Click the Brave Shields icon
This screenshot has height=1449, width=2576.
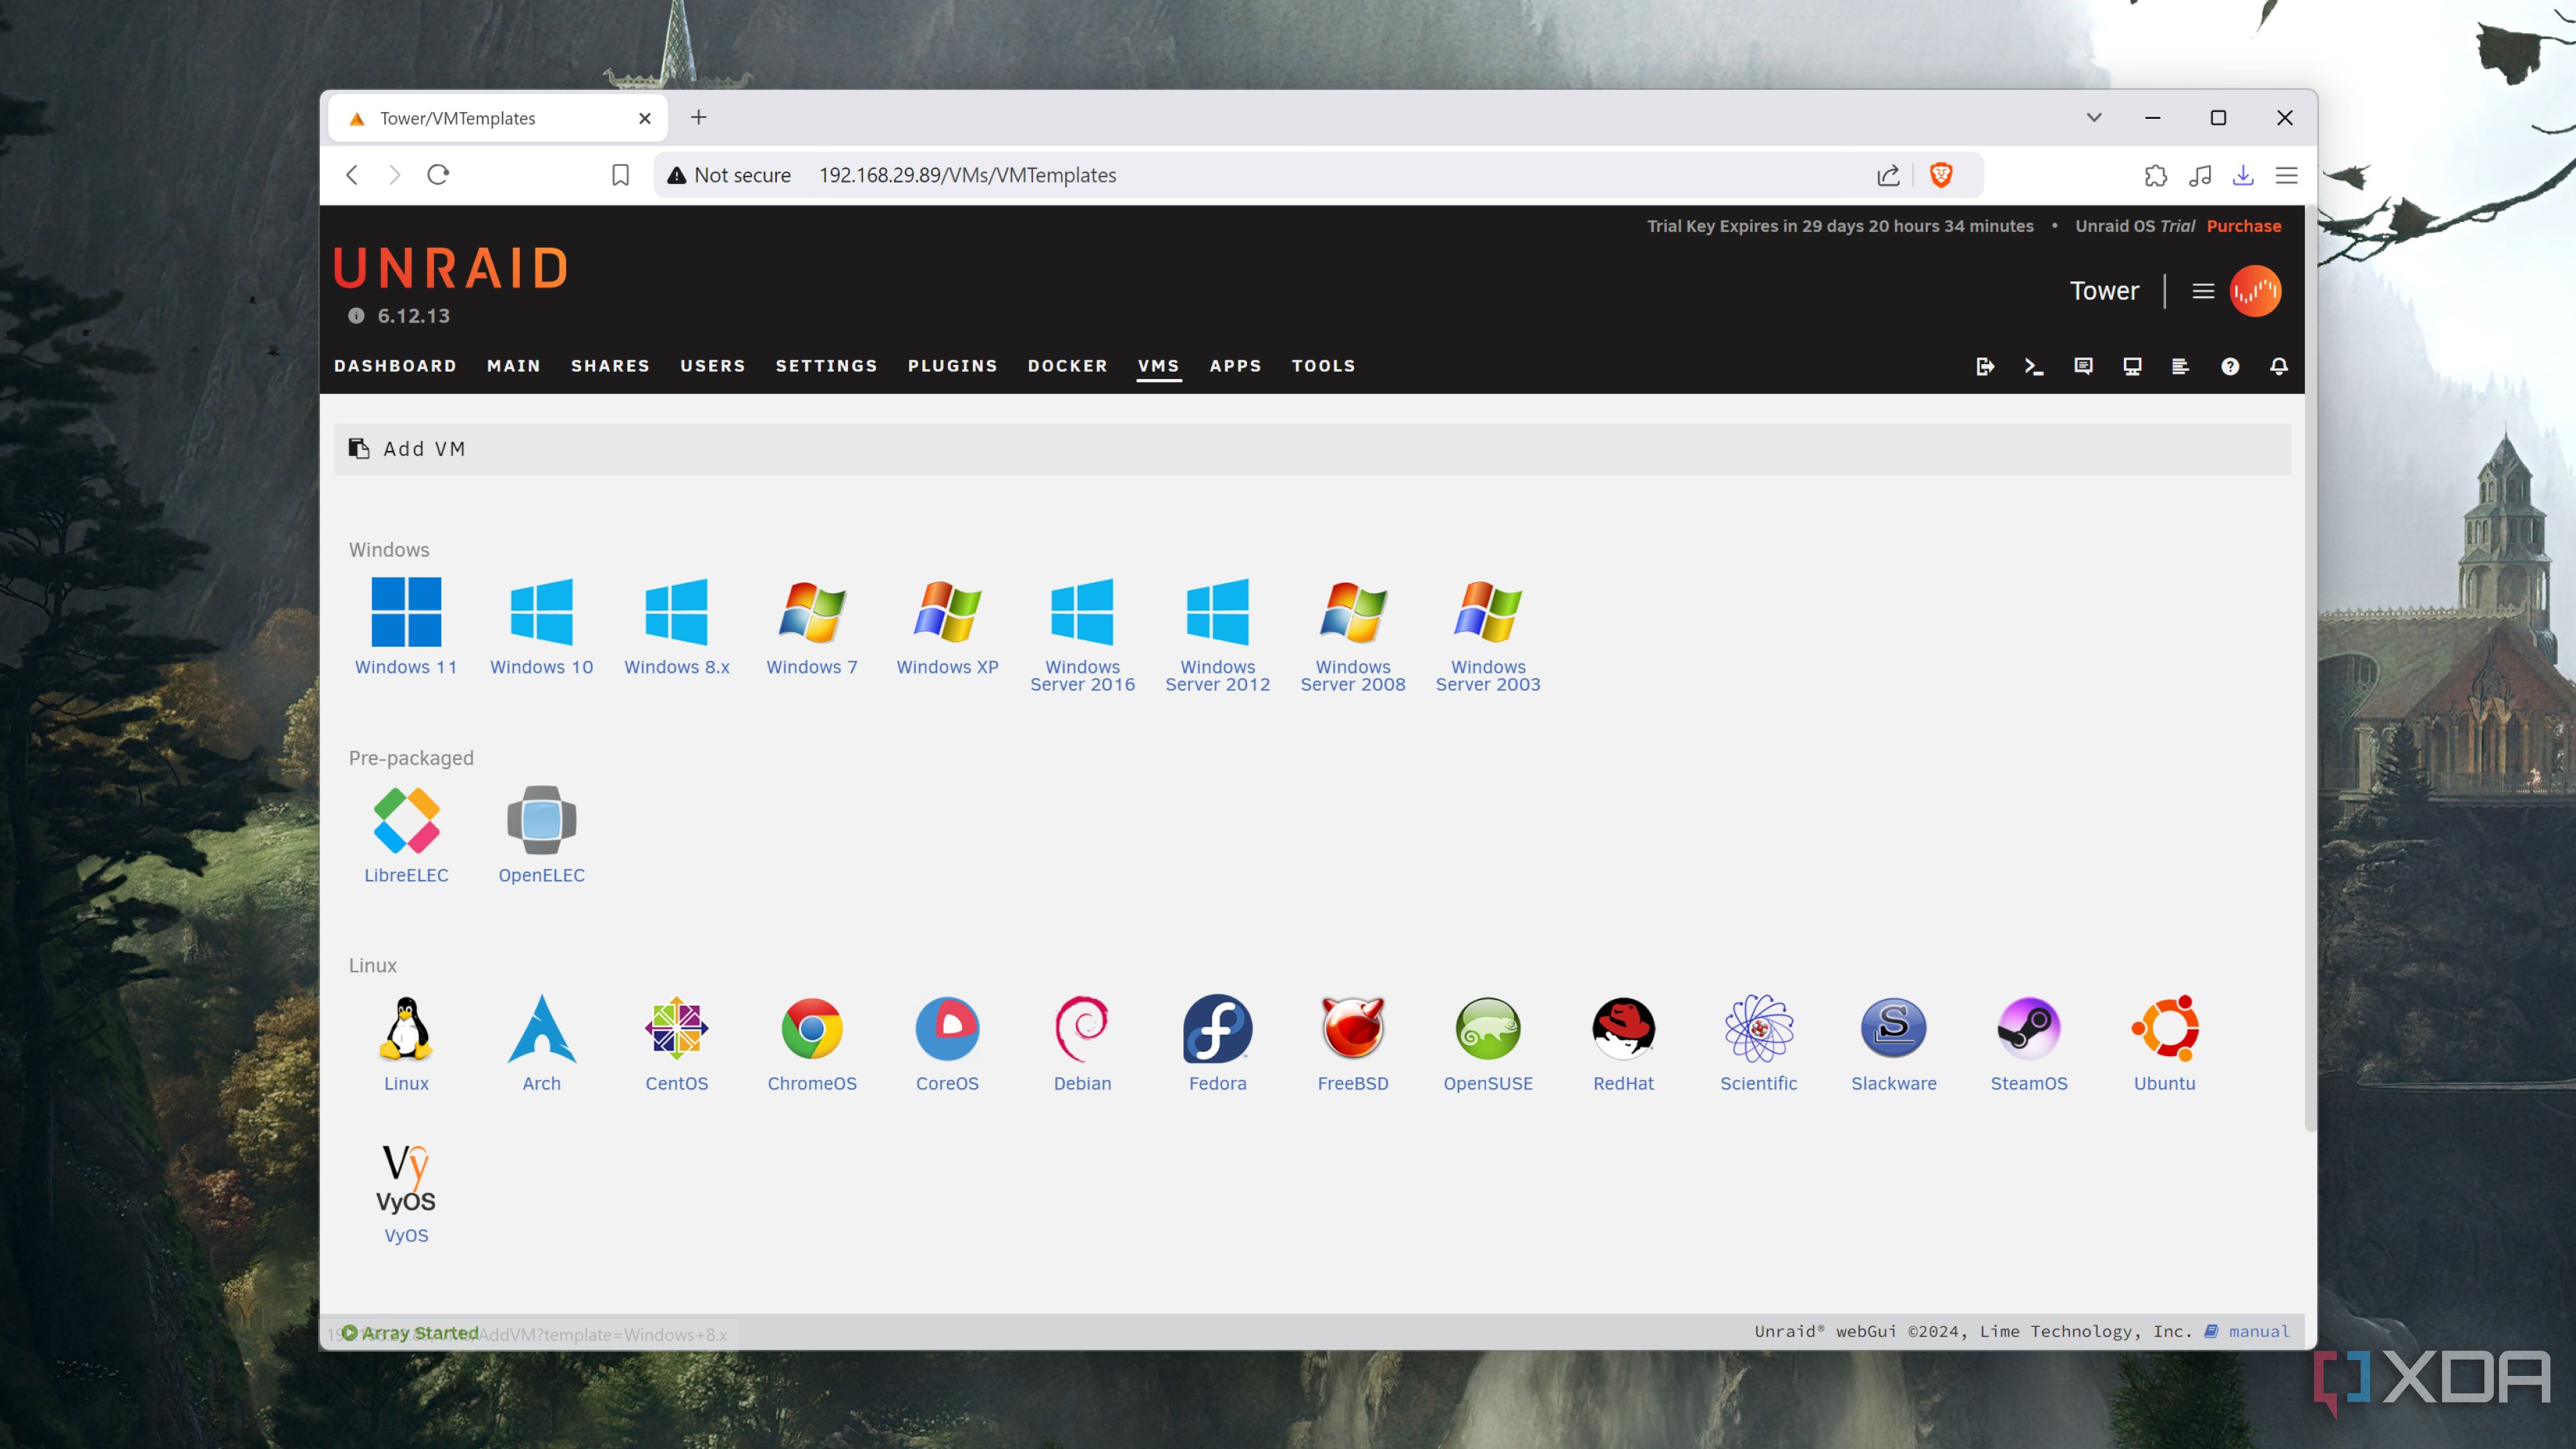(1941, 175)
